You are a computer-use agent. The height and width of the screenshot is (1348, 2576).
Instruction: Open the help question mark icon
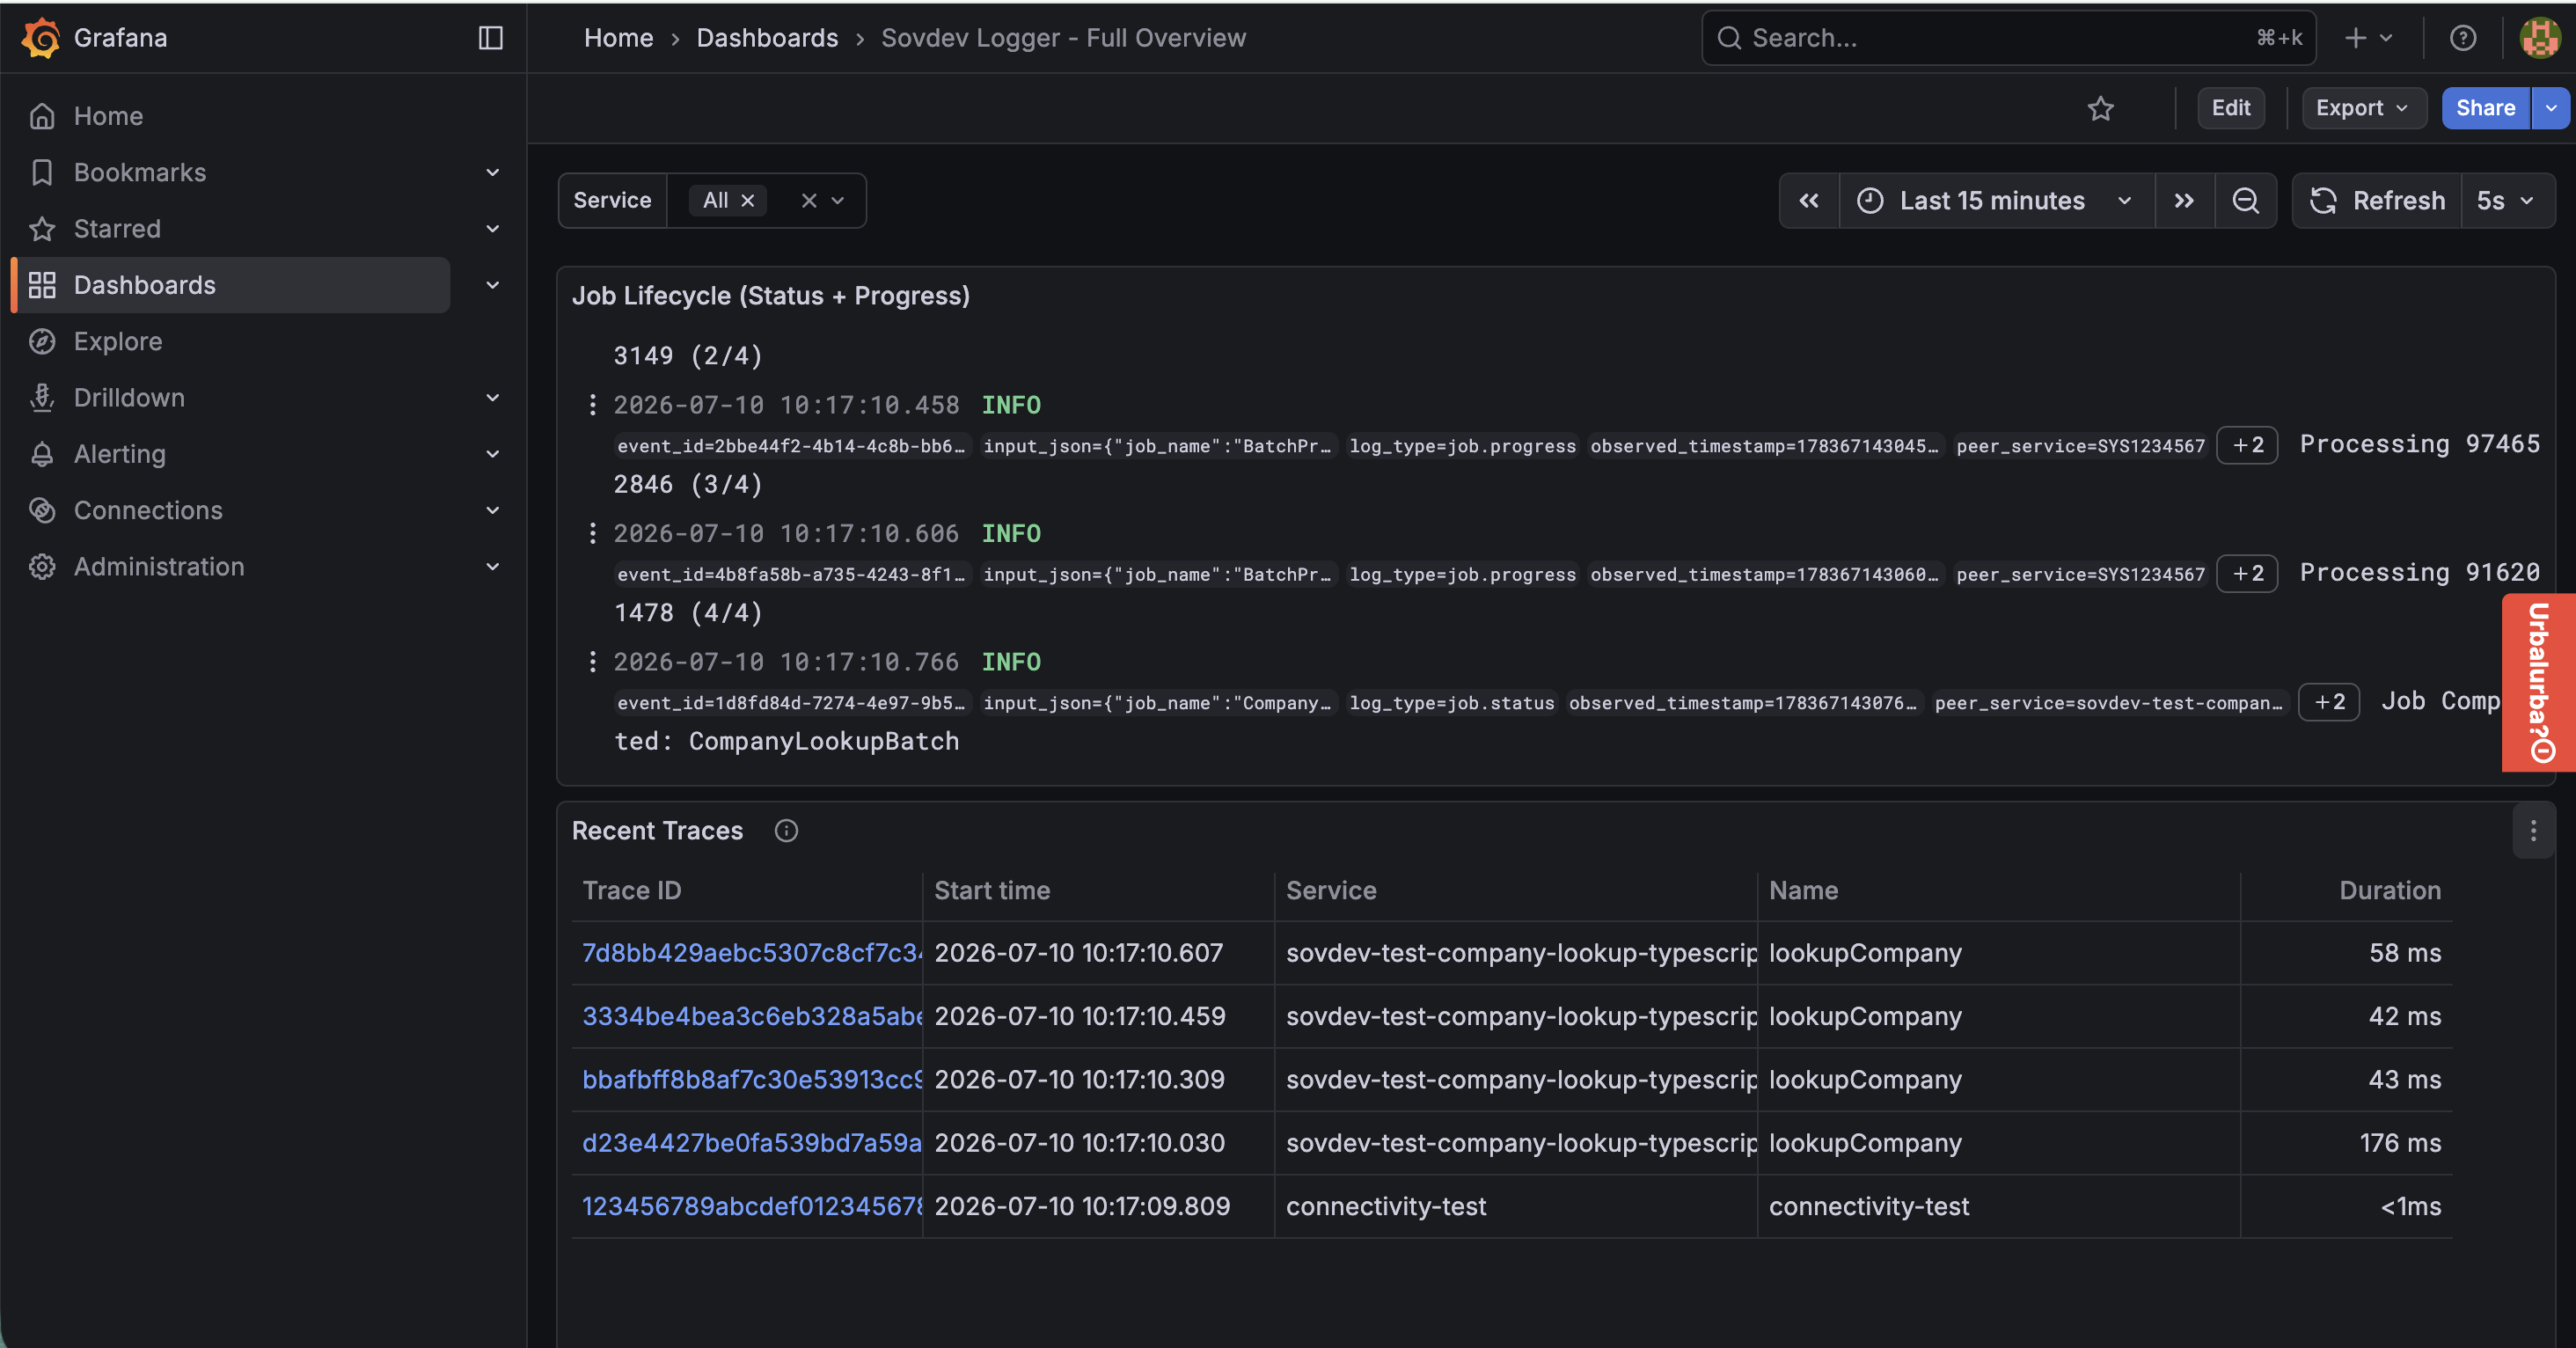tap(2463, 38)
